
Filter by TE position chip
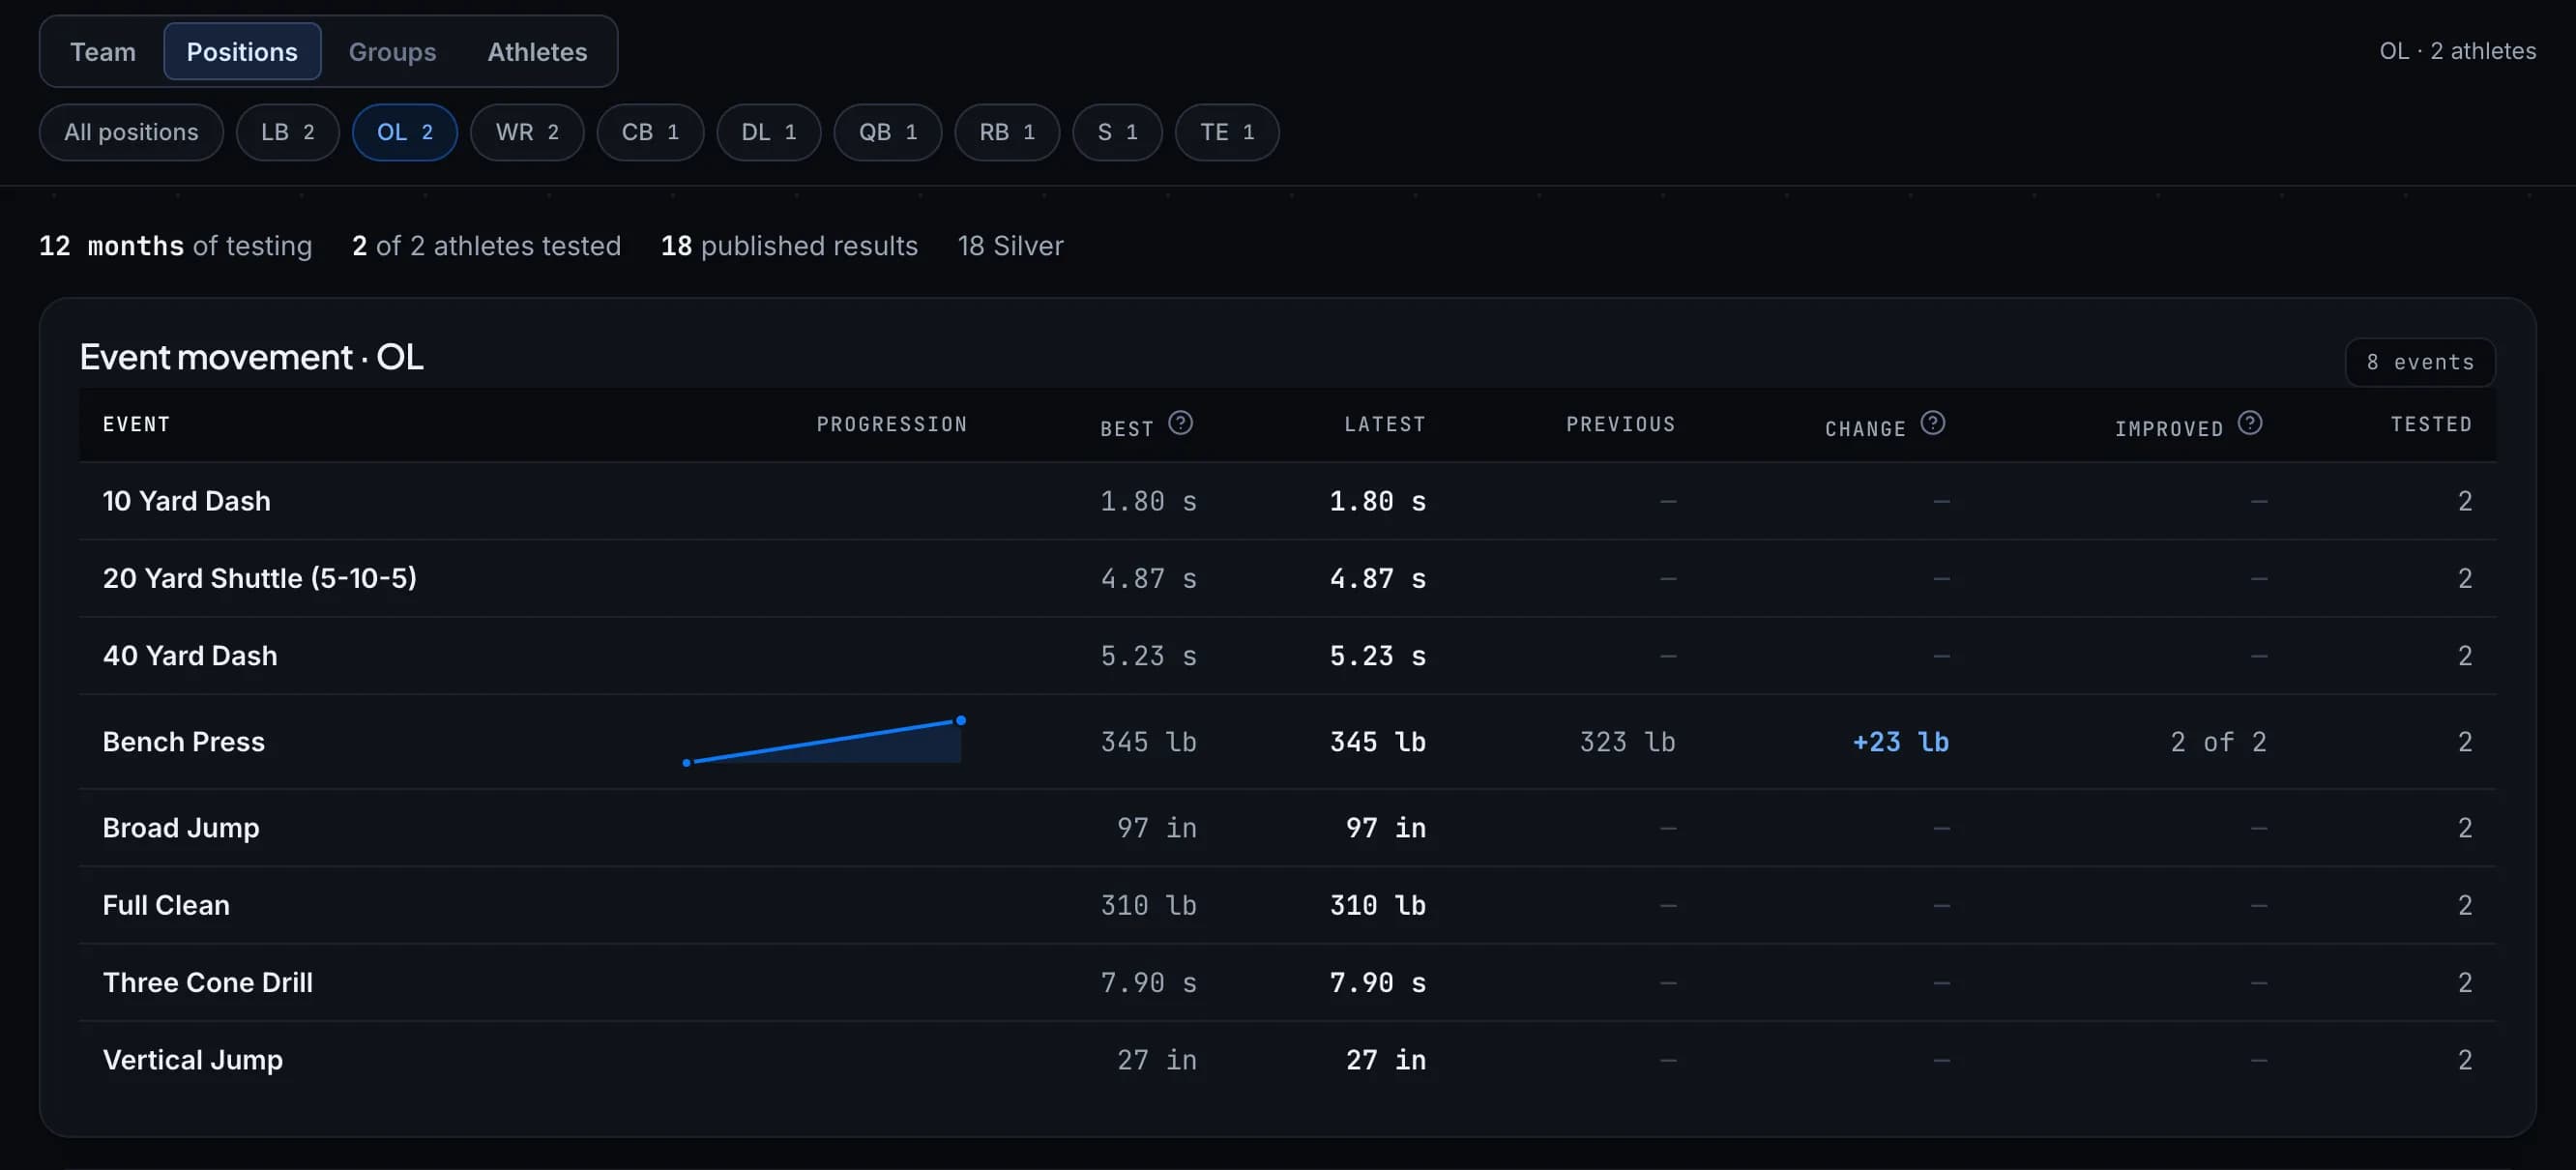[x=1227, y=132]
